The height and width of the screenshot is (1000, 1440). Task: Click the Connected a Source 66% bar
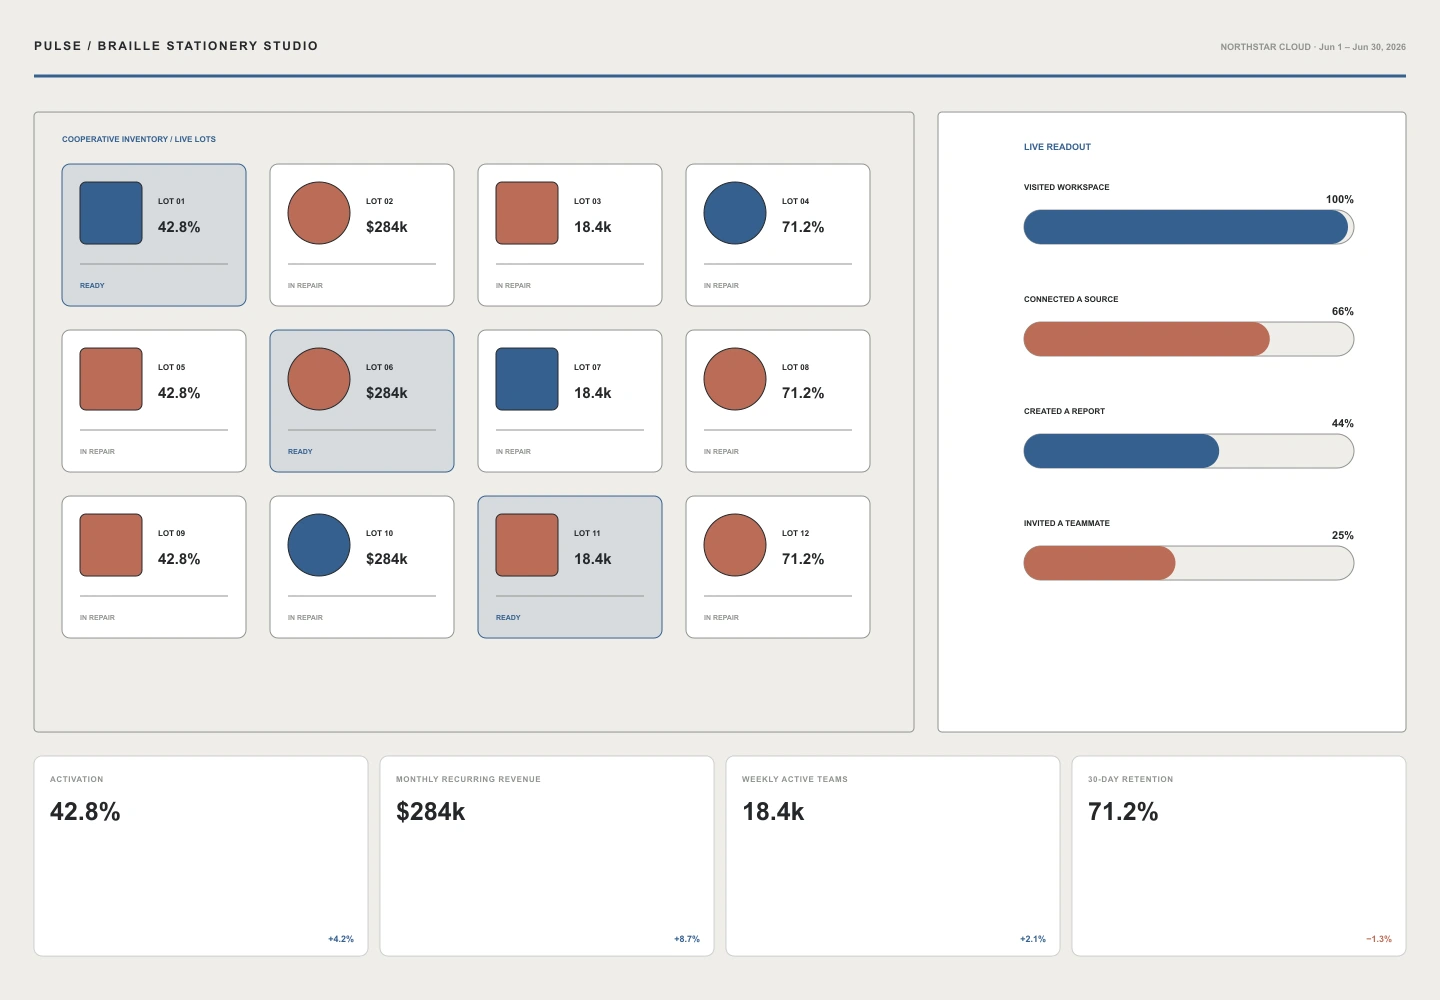(1189, 339)
